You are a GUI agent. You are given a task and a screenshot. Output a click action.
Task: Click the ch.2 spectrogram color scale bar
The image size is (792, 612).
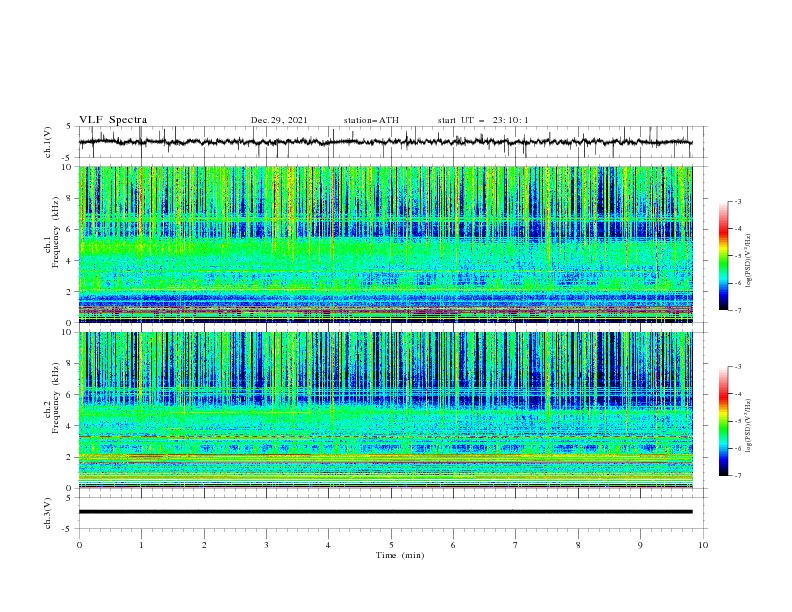(x=723, y=421)
